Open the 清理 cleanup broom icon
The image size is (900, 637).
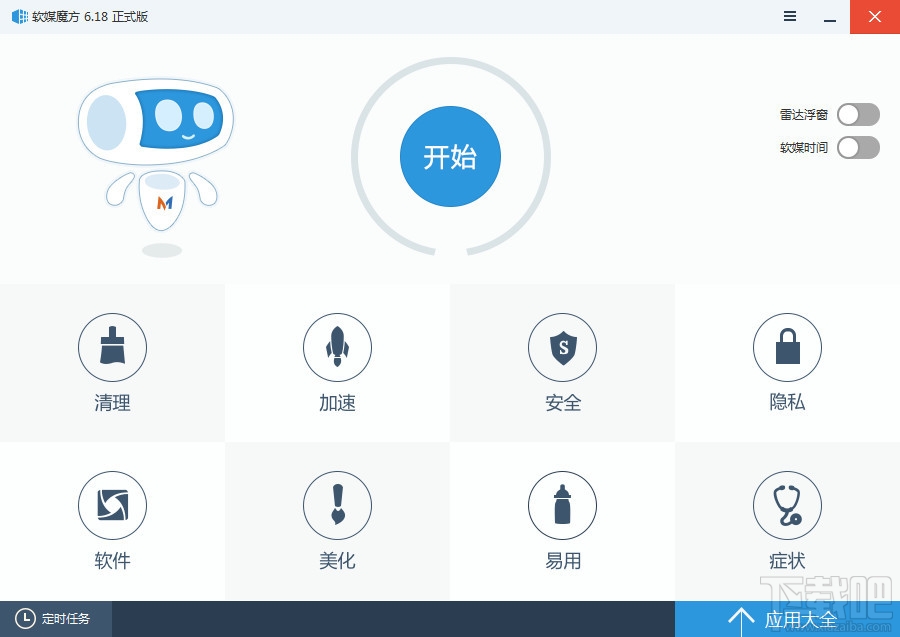[112, 347]
